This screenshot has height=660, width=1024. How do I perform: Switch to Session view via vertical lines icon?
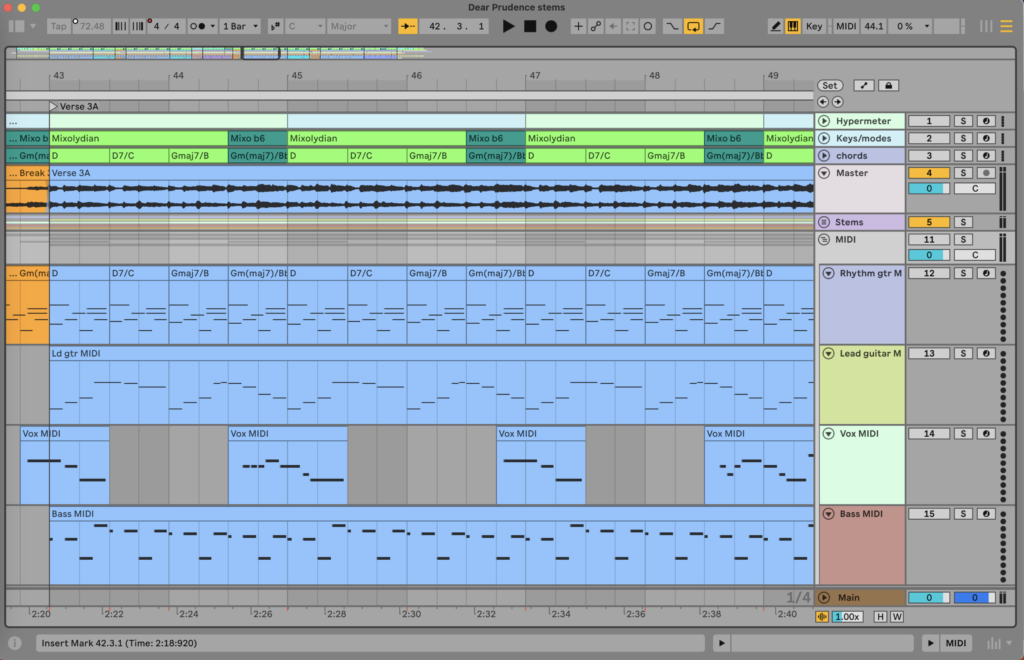point(986,26)
